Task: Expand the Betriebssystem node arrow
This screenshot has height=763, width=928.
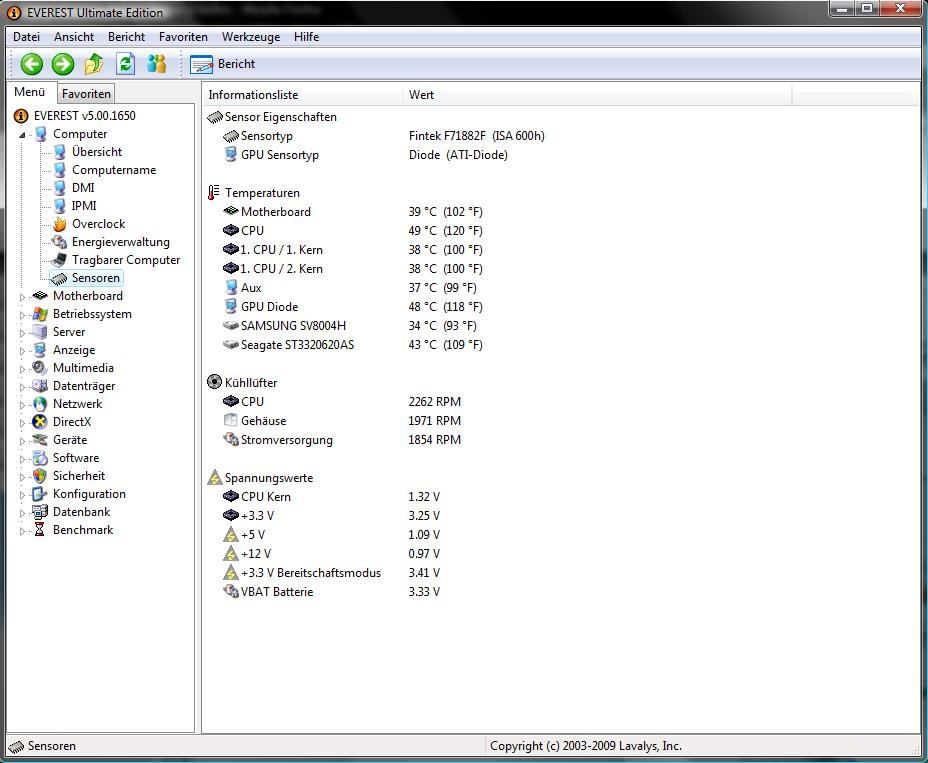Action: tap(22, 315)
